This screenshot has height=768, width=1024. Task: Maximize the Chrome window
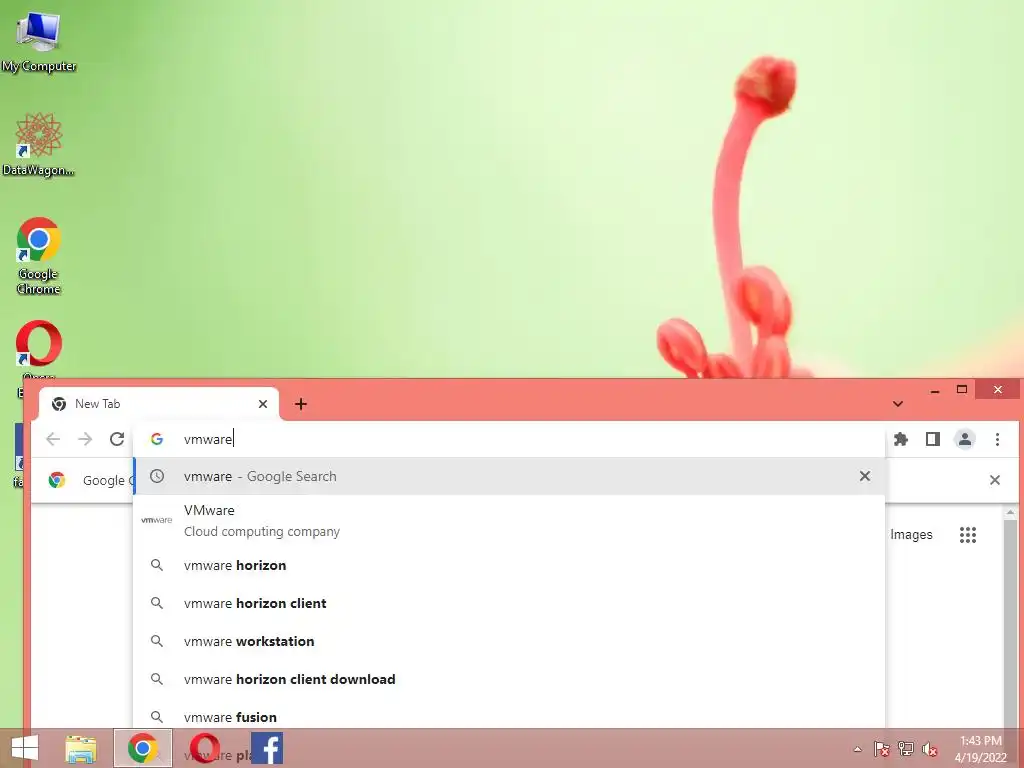(961, 390)
